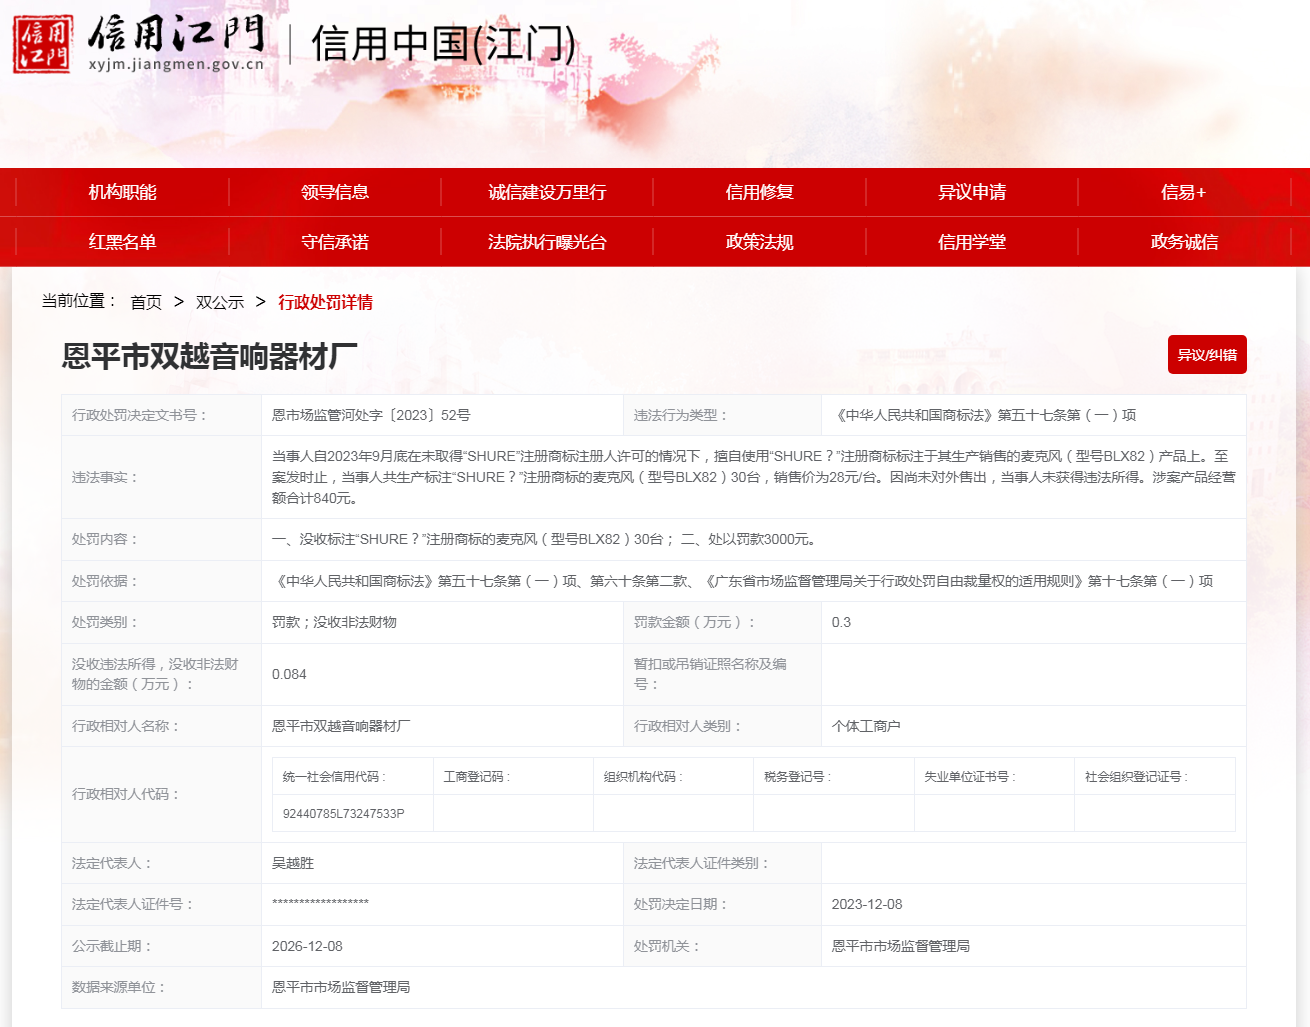
Task: Select the 信用学堂 menu item
Action: pos(971,242)
